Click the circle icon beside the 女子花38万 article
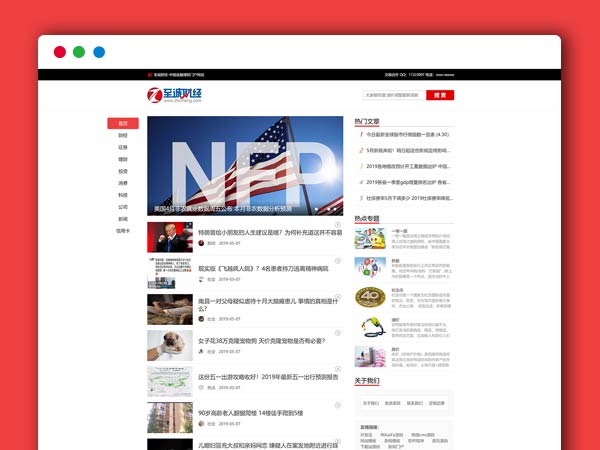Image resolution: width=600 pixels, height=450 pixels. point(338,333)
